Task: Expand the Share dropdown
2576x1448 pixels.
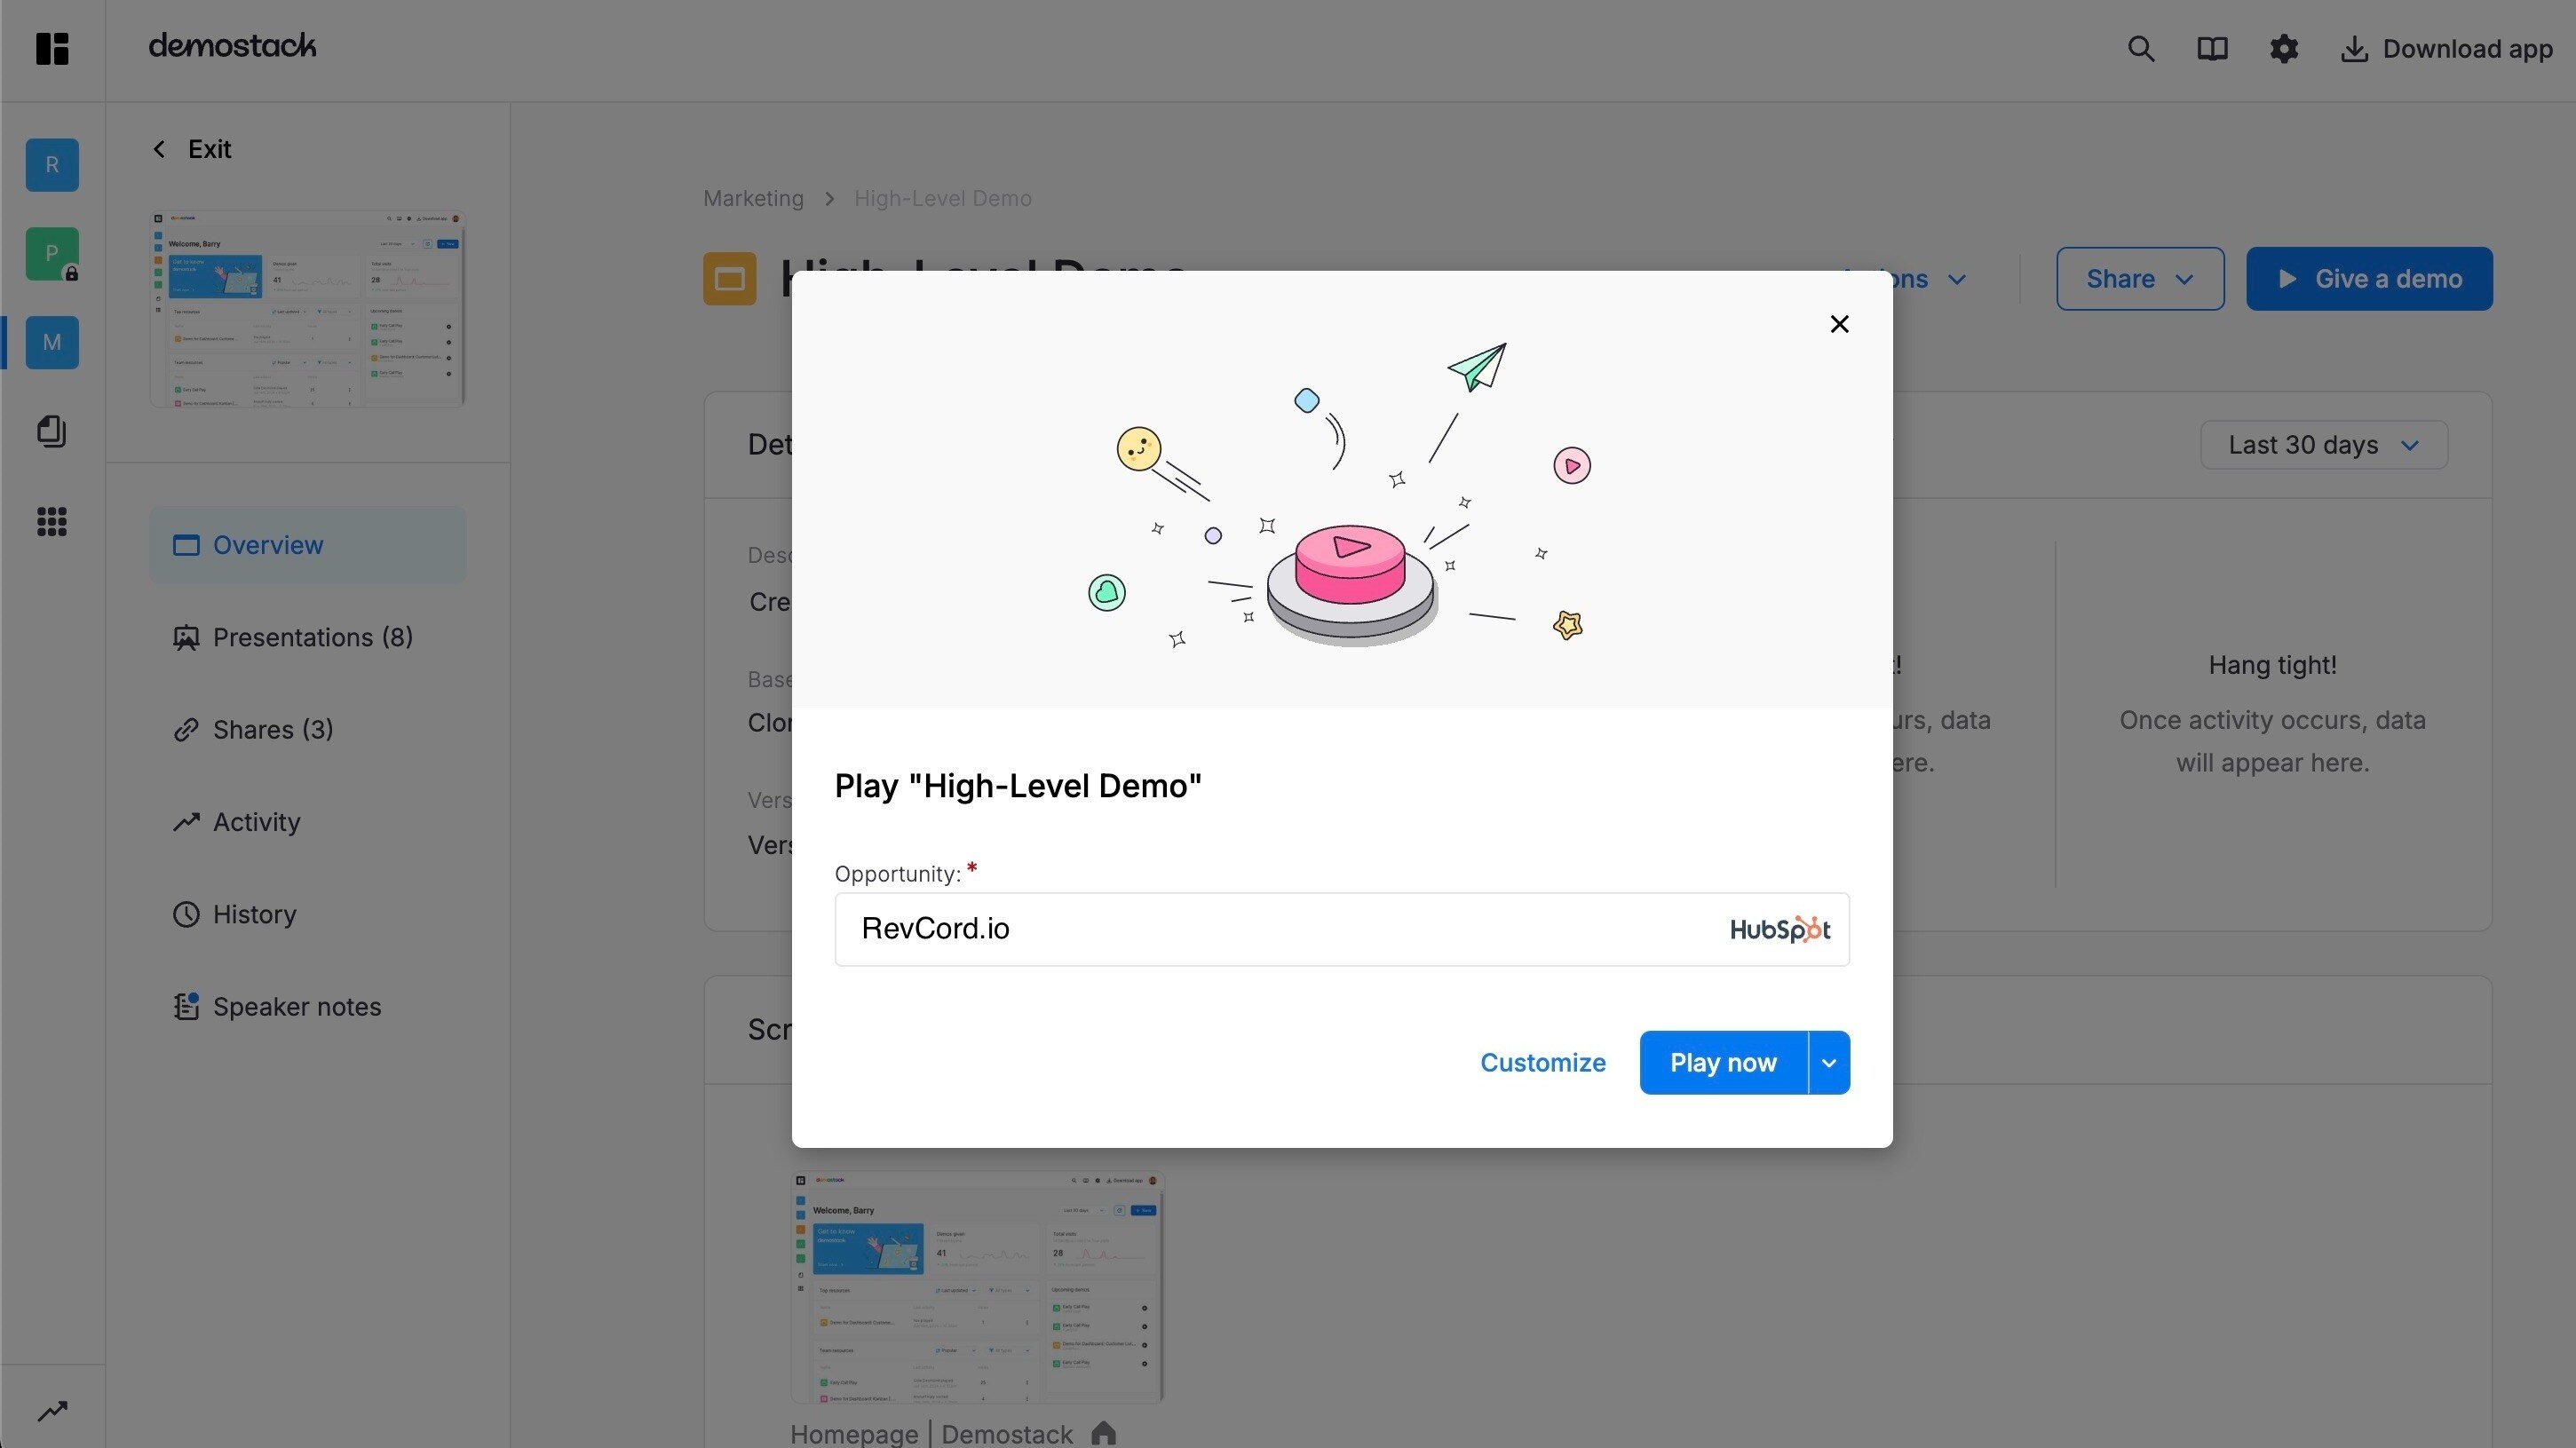Action: pos(2140,279)
